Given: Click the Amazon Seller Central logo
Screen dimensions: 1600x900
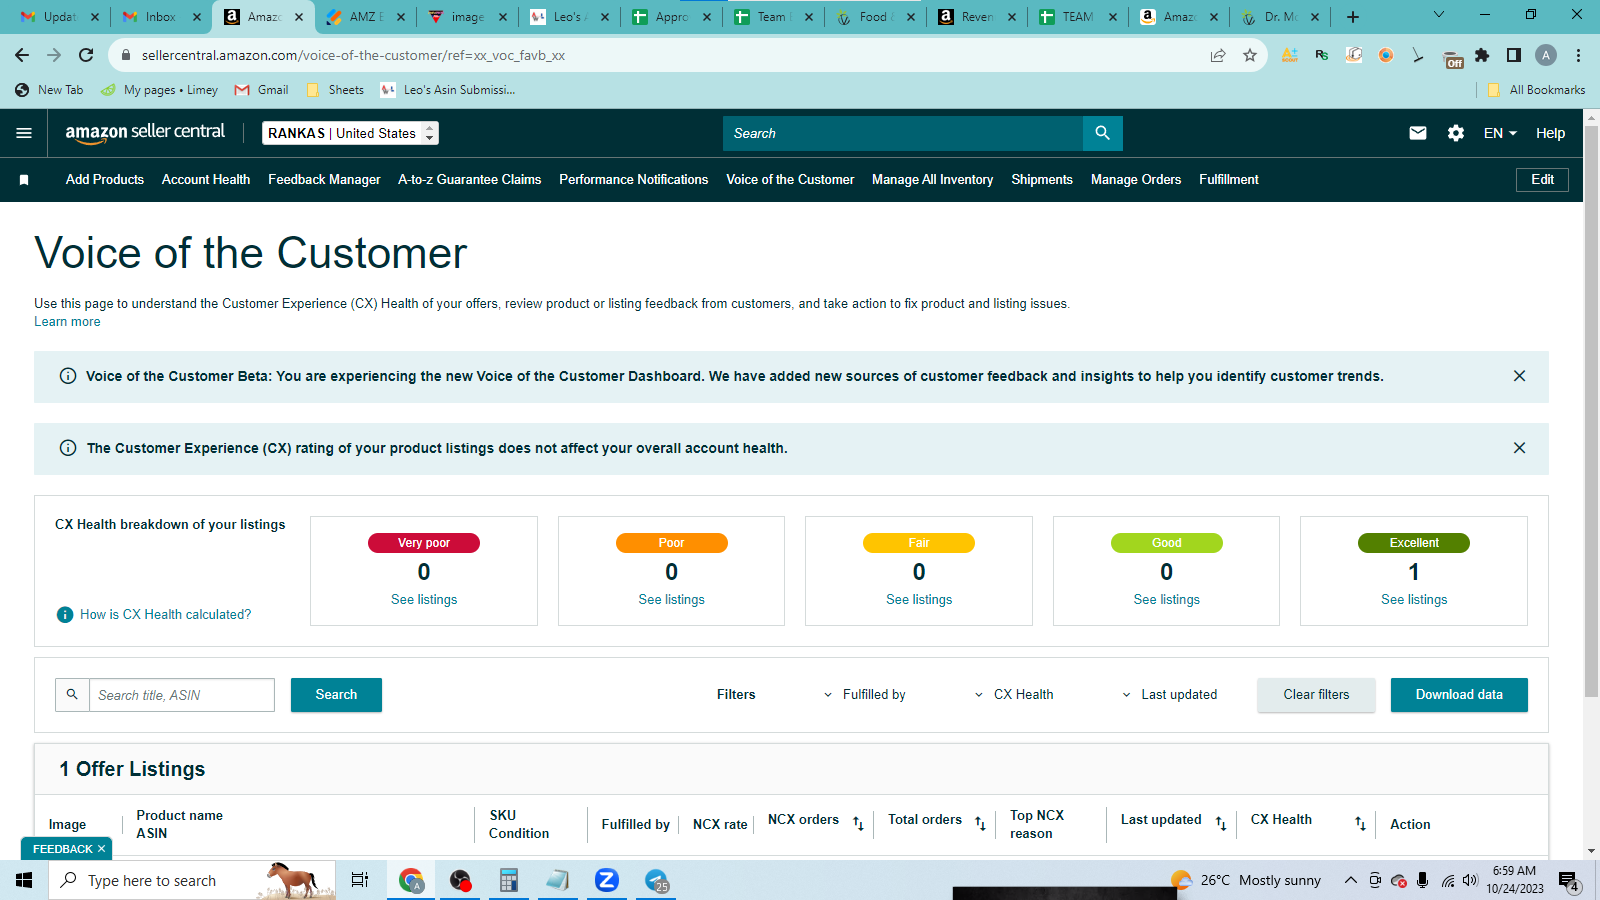Looking at the screenshot, I should pyautogui.click(x=145, y=133).
